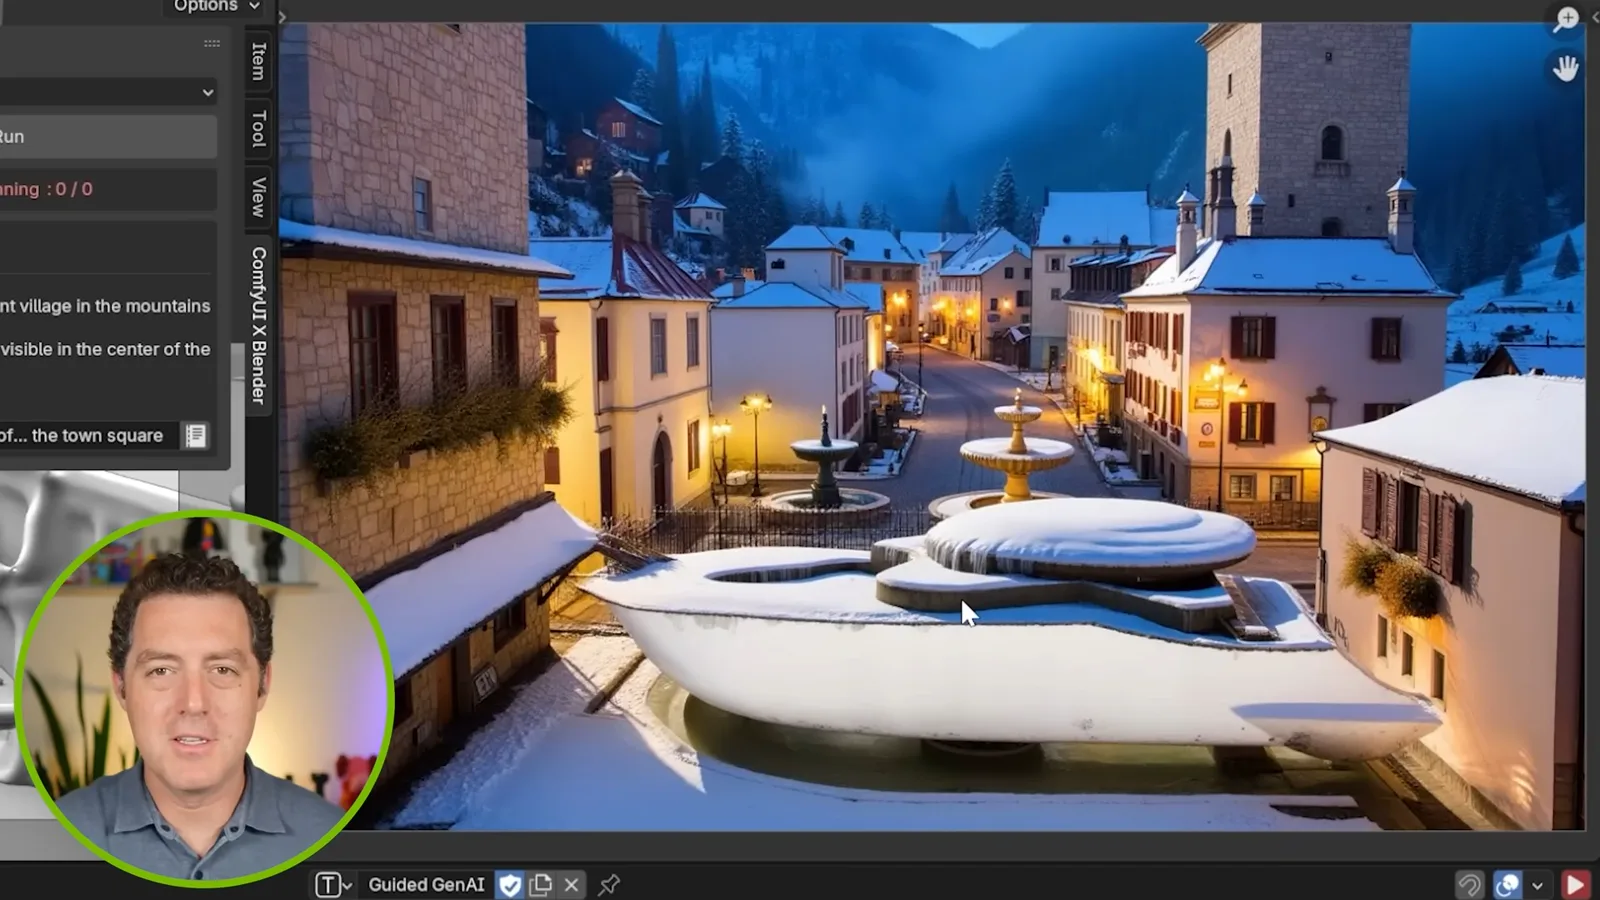Screen dimensions: 1600x900
Task: Expand the workflow dropdown above Run
Action: [108, 92]
